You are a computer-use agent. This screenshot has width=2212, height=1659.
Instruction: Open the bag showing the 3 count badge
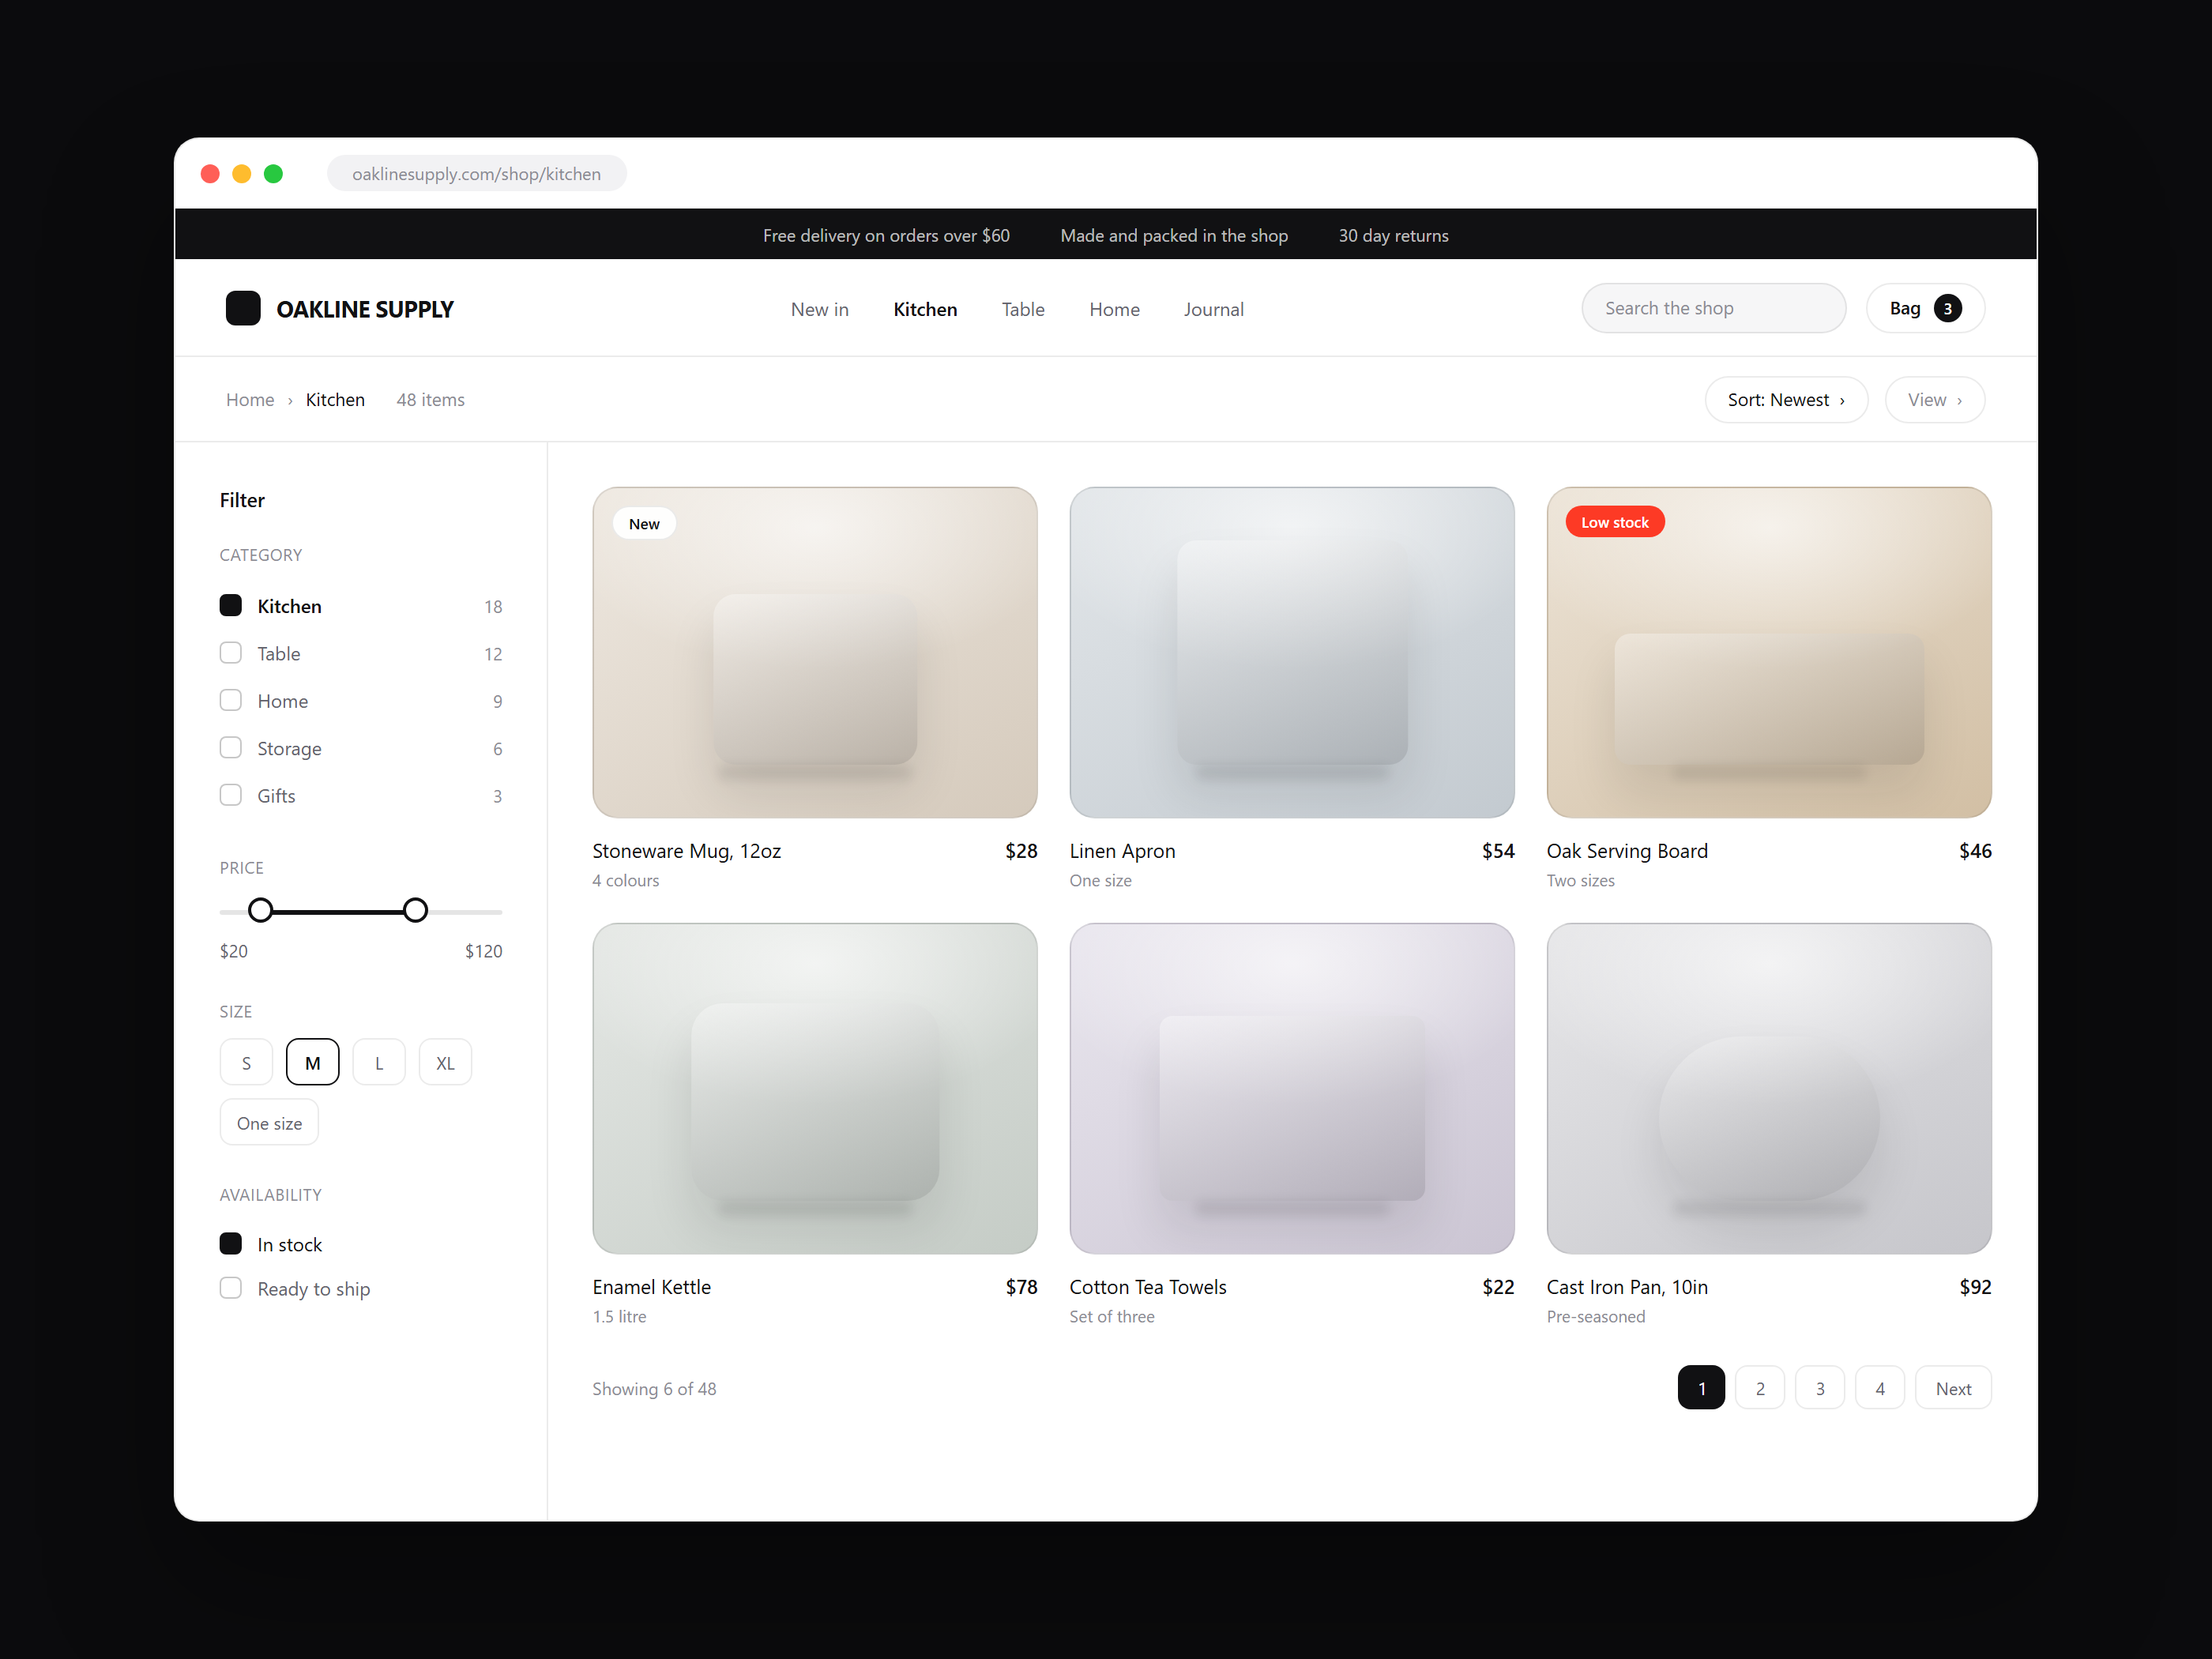1924,308
